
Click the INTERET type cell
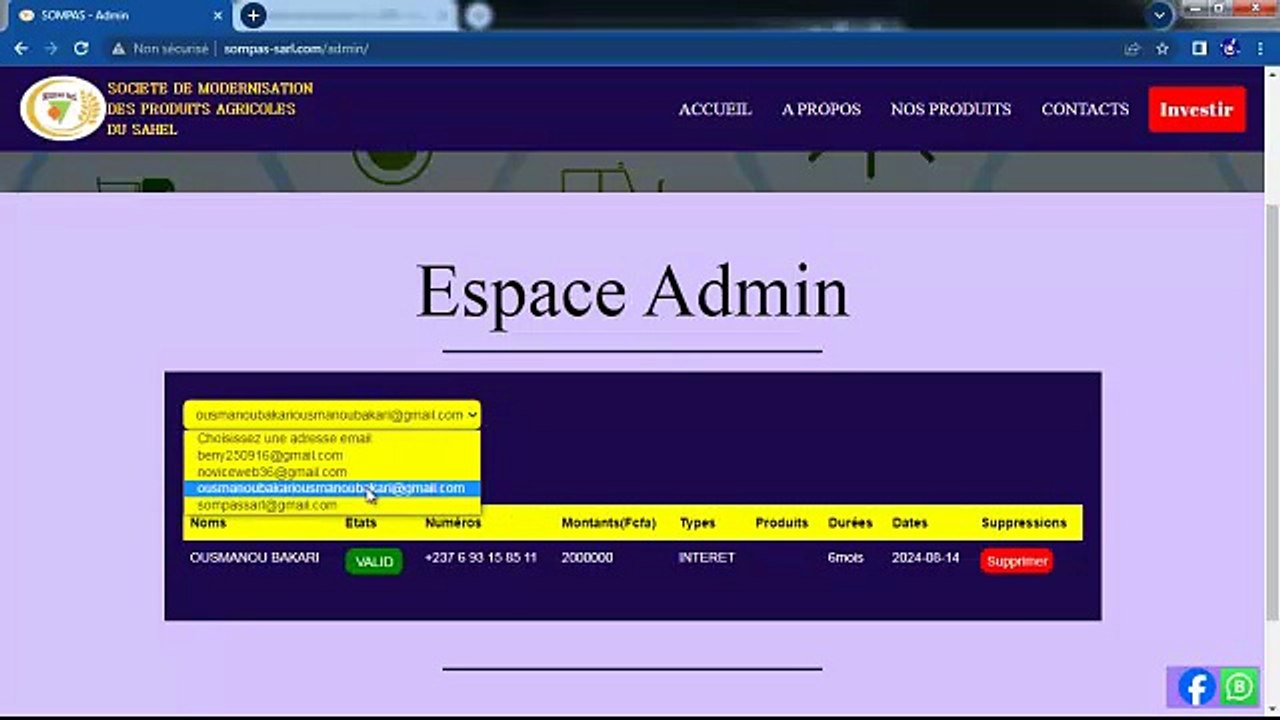(706, 557)
